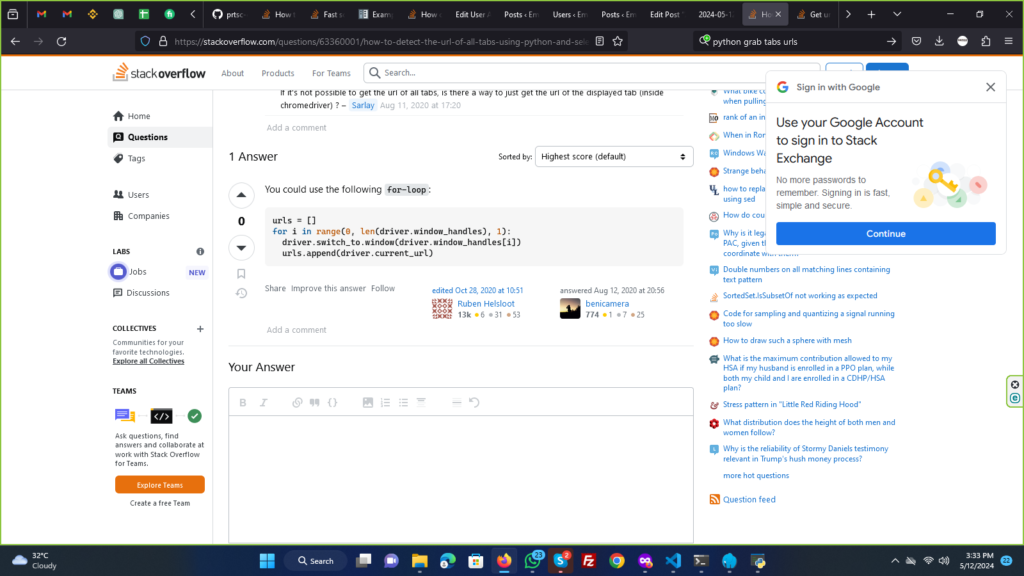Click Continue to sign in with Google
The height and width of the screenshot is (576, 1024).
pyautogui.click(x=885, y=234)
